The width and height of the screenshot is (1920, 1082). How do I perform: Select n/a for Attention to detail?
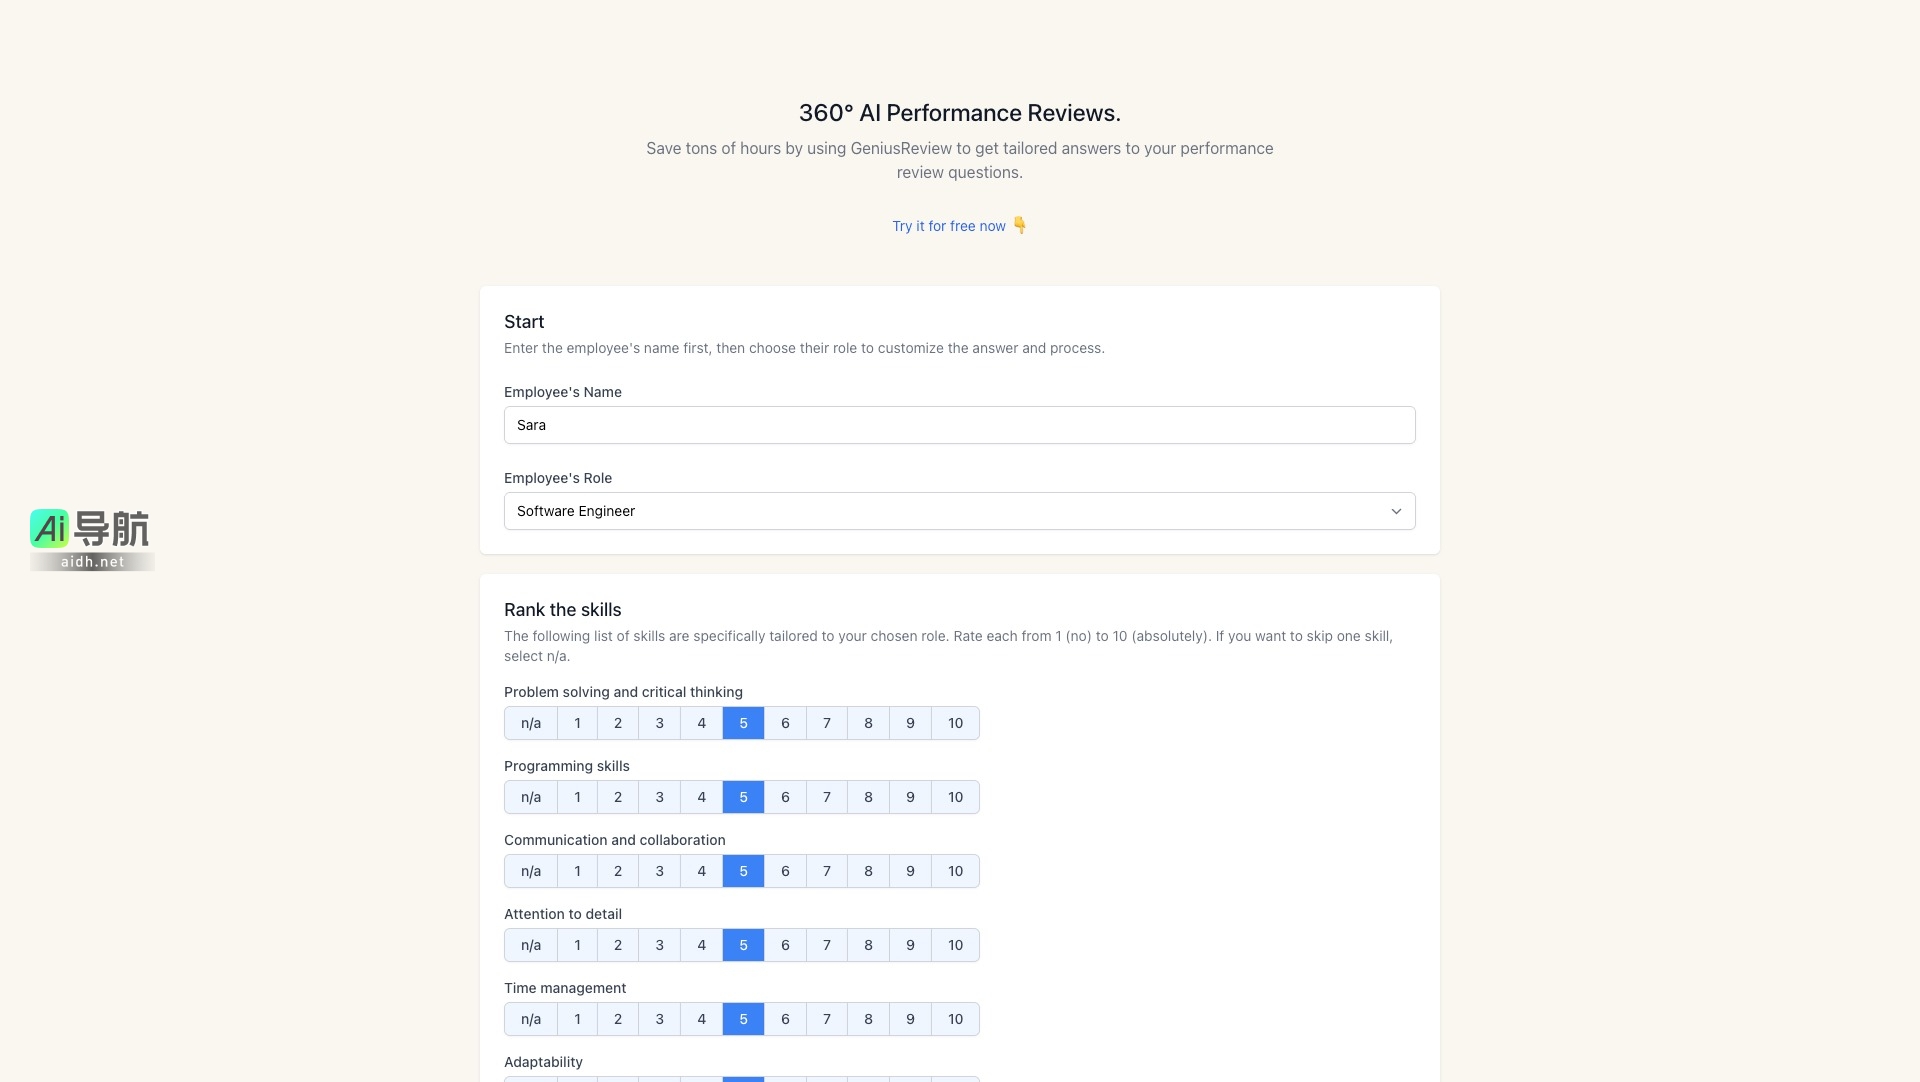click(x=531, y=945)
